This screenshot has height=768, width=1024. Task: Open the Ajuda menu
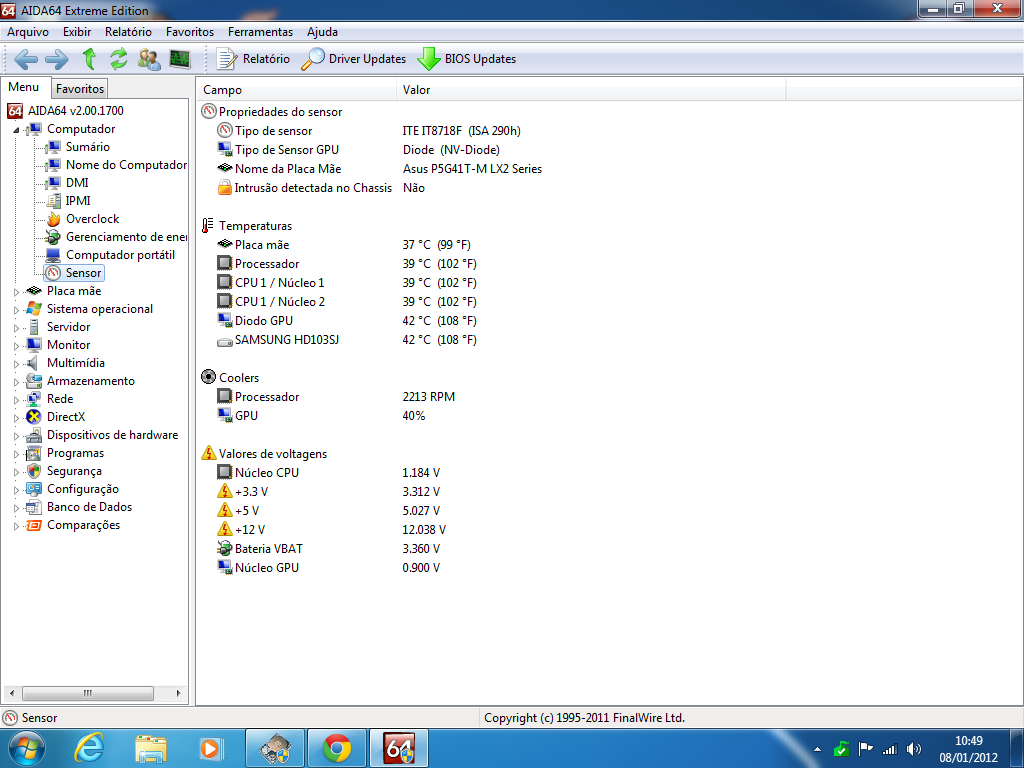pyautogui.click(x=322, y=32)
